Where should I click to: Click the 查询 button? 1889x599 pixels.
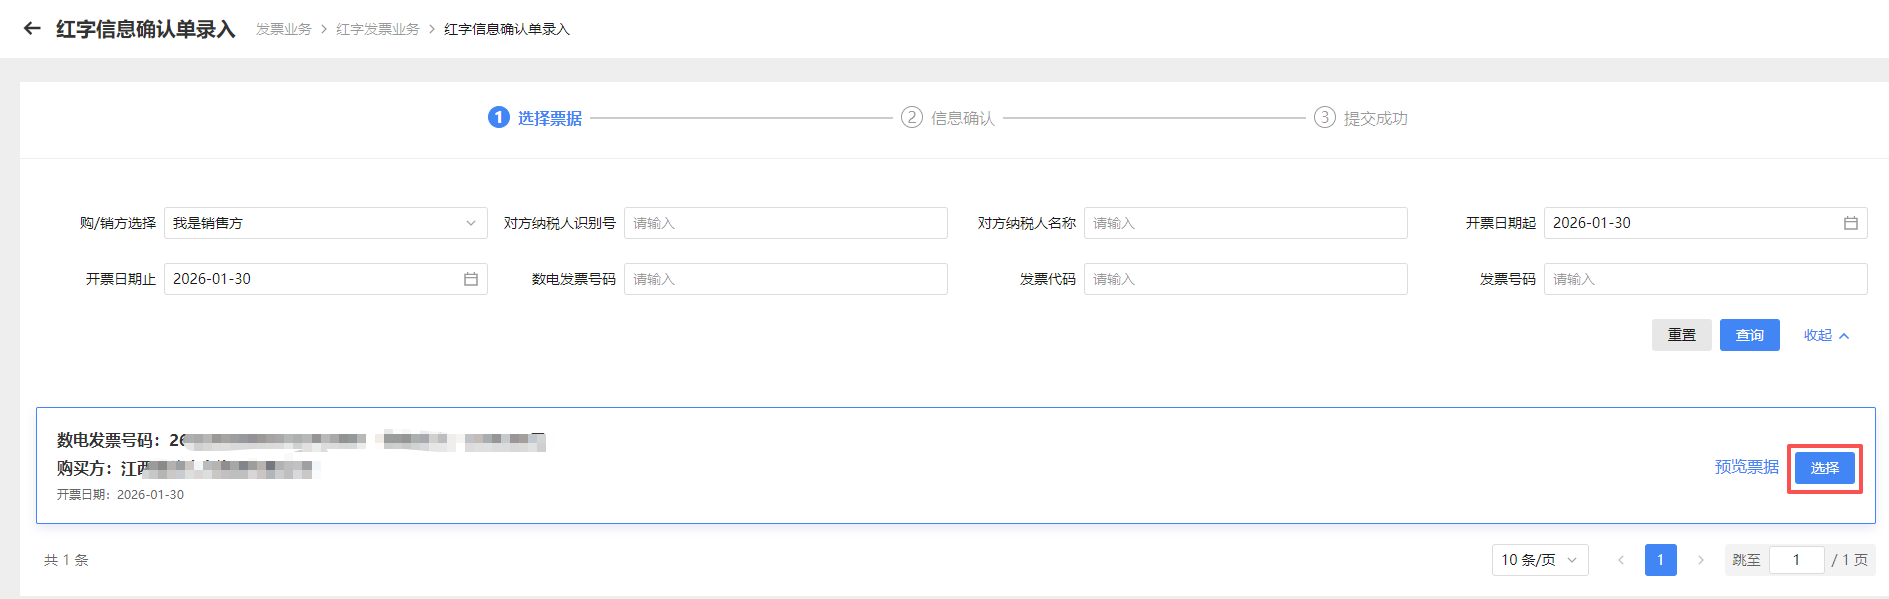coord(1750,335)
